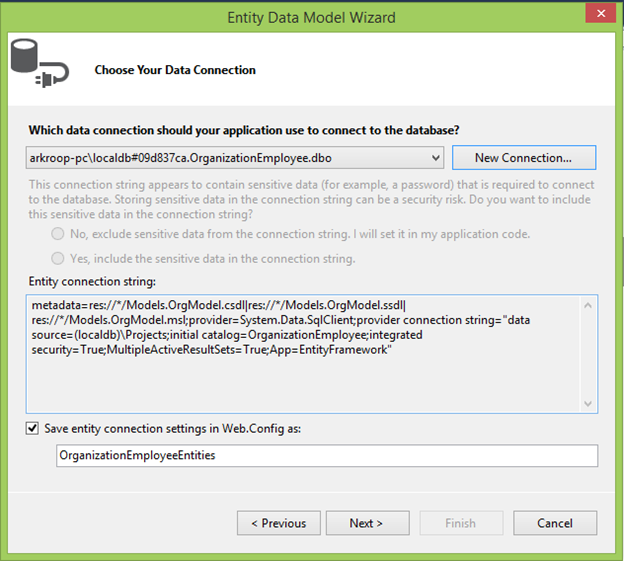The width and height of the screenshot is (624, 561).
Task: Close the Entity Data Model Wizard window
Action: coord(601,14)
